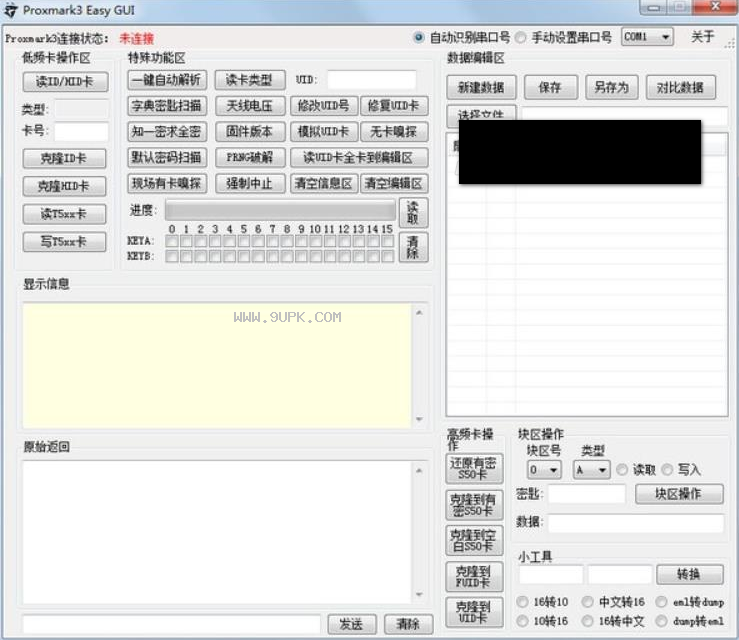Click 模拟UID卡 button
Screen dimensions: 739x640
coord(324,131)
